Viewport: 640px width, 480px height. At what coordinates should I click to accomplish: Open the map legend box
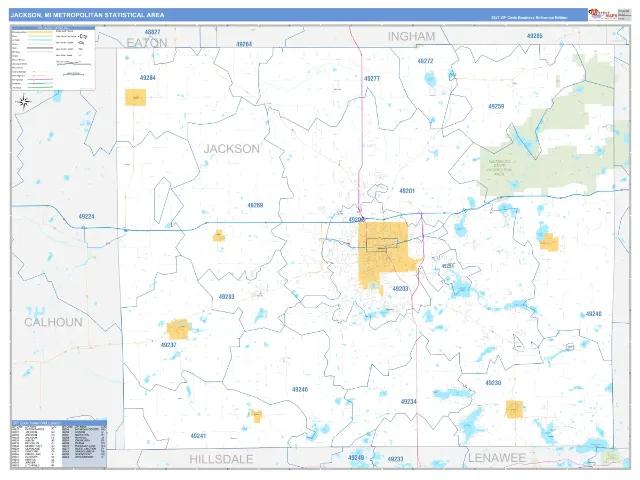(x=53, y=58)
